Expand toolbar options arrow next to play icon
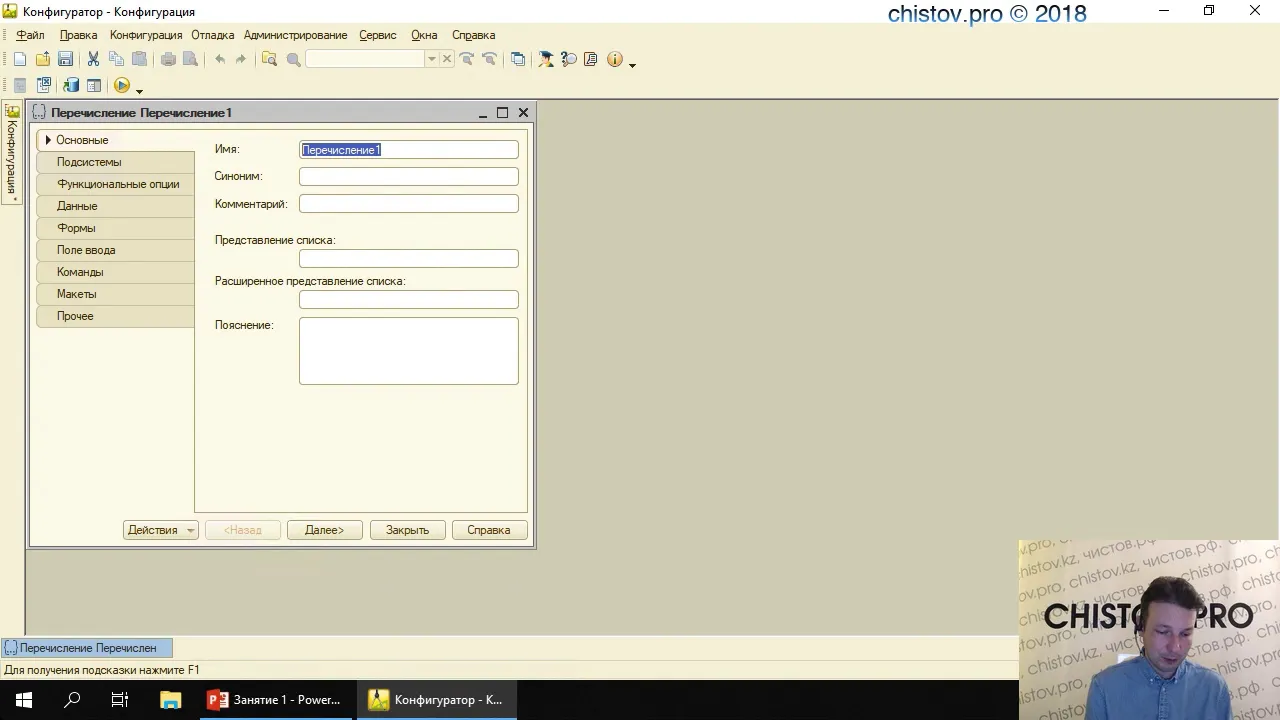The image size is (1280, 720). (139, 90)
